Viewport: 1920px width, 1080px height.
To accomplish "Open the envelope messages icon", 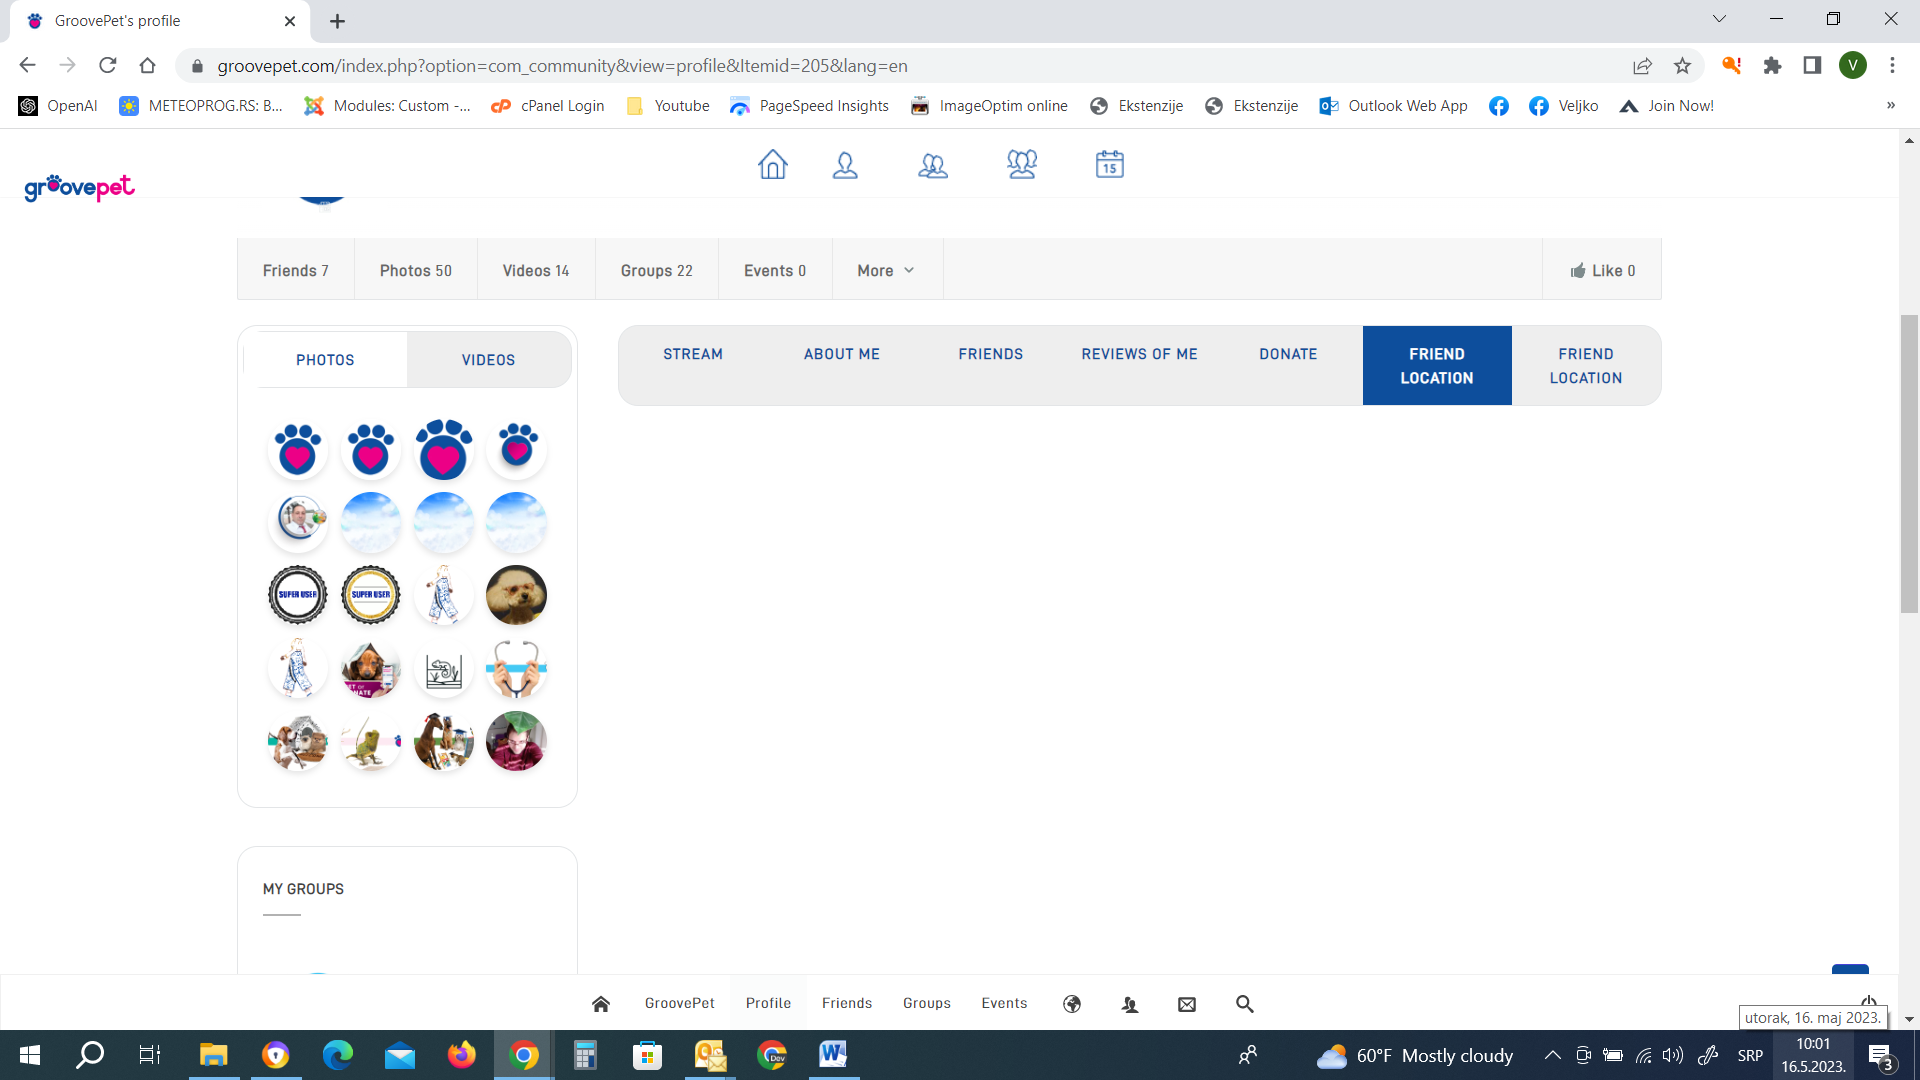I will click(x=1187, y=1004).
